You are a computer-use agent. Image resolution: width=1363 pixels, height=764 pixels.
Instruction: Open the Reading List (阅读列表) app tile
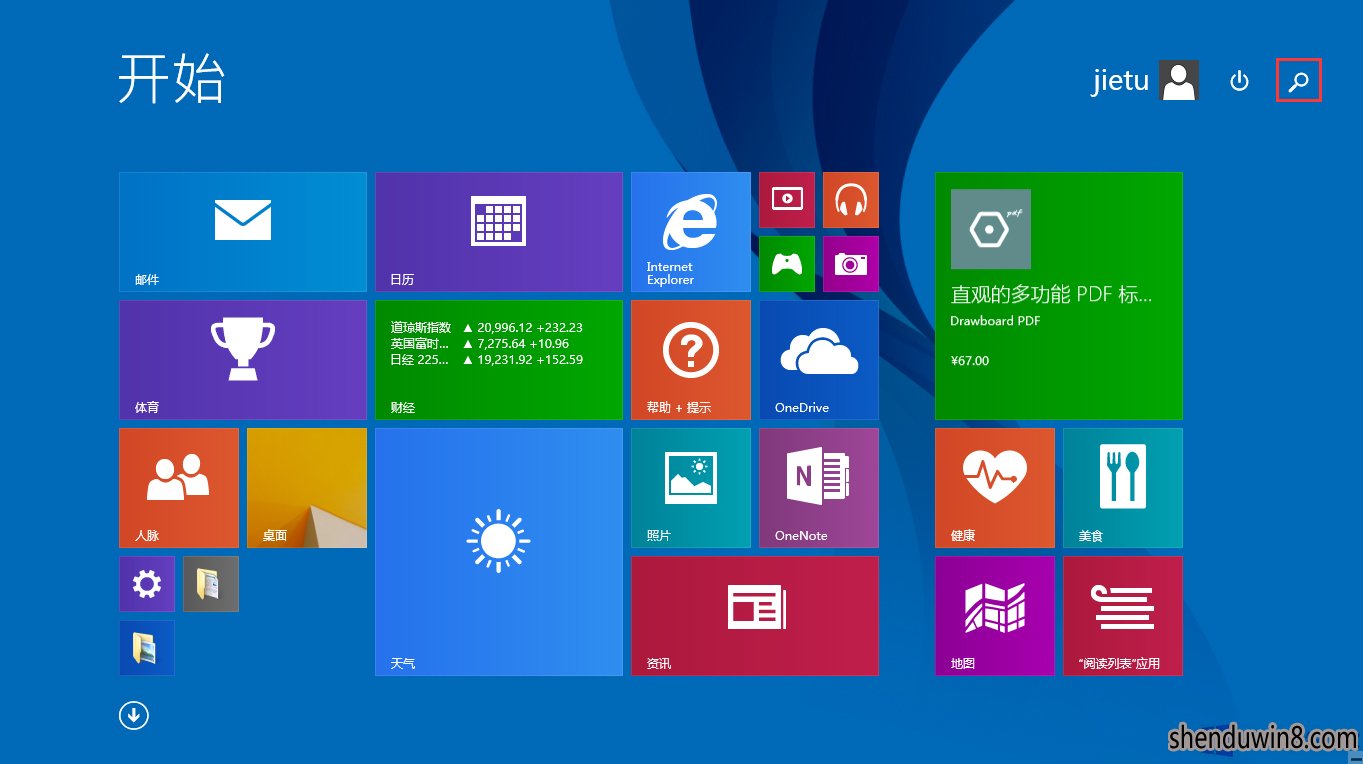1123,616
